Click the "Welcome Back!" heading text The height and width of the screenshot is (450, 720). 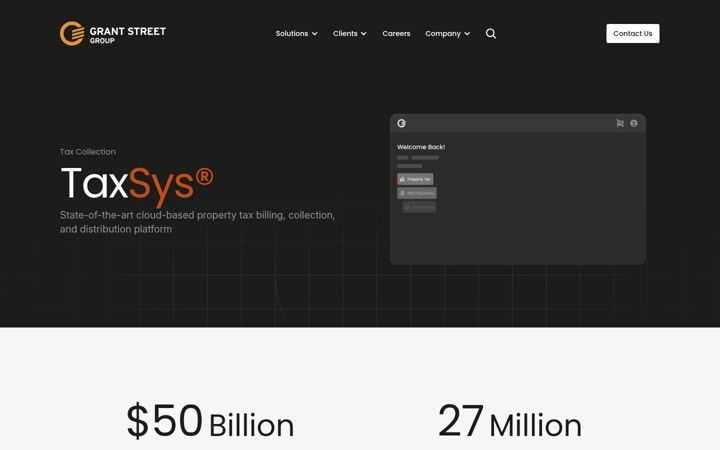pyautogui.click(x=421, y=147)
